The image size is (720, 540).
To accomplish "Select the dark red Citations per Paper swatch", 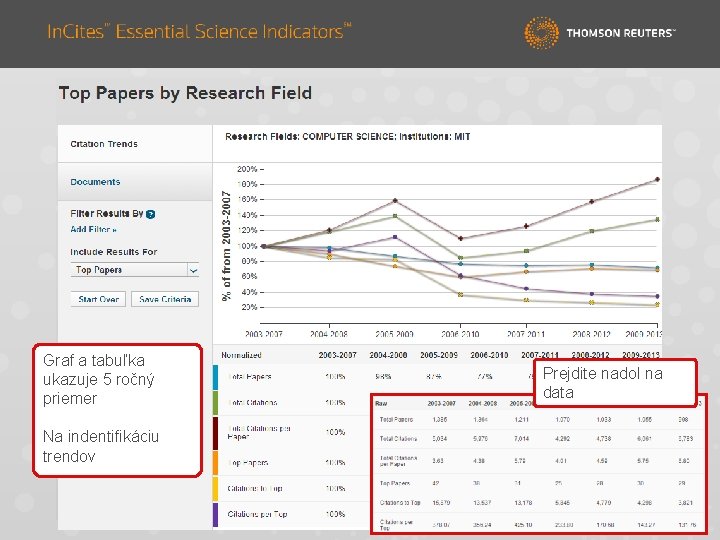I will coord(215,433).
